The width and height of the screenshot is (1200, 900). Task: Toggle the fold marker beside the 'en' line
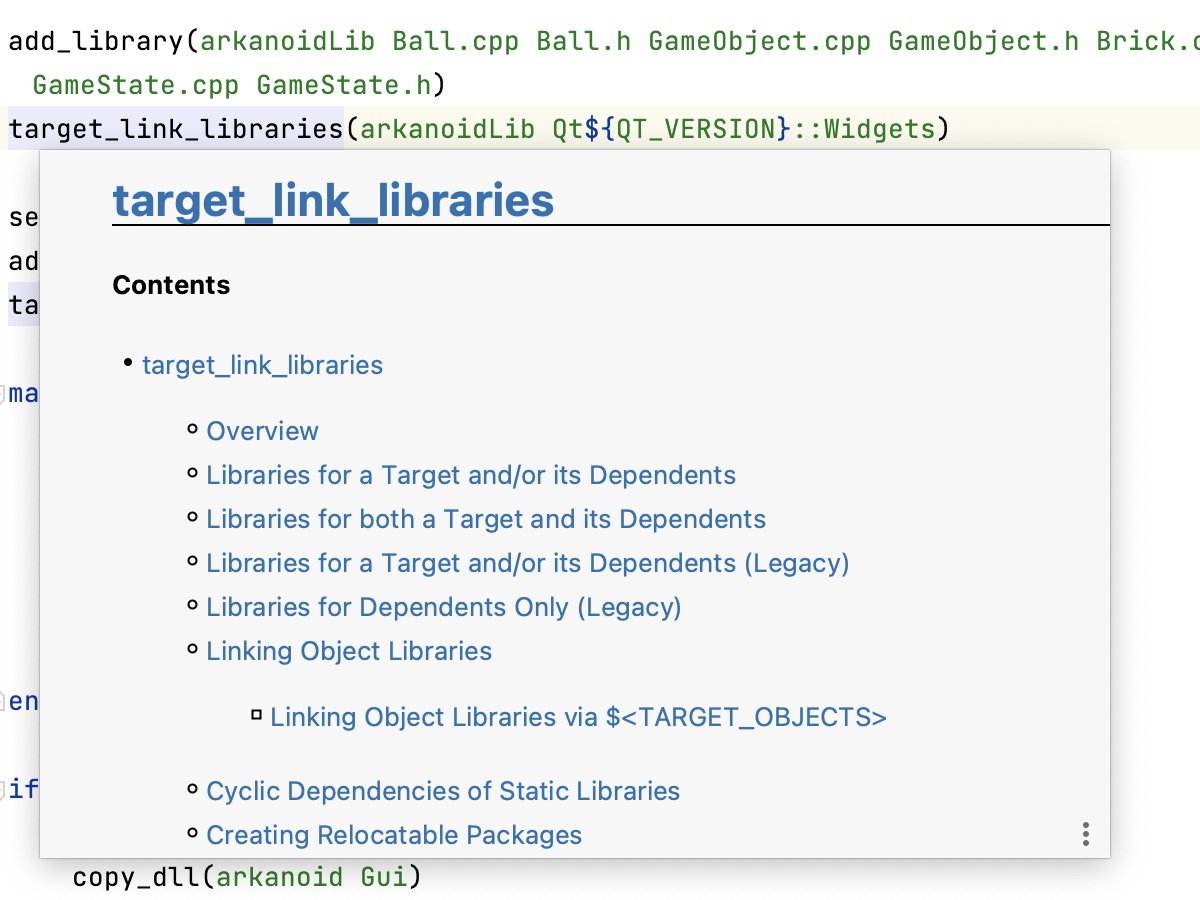(4, 701)
